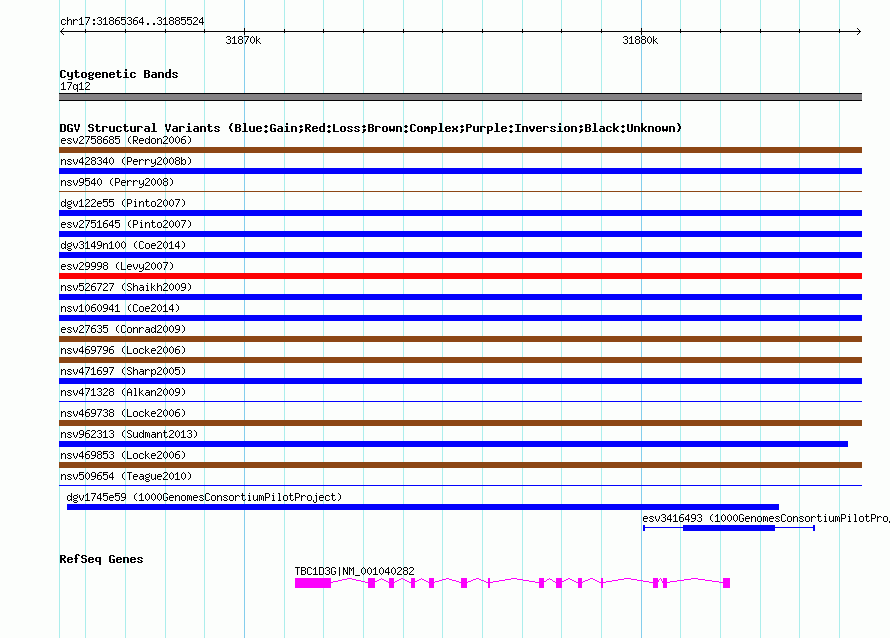Image resolution: width=890 pixels, height=638 pixels.
Task: Open variant label nsv962313 (Sudmant2013)
Action: pos(129,434)
